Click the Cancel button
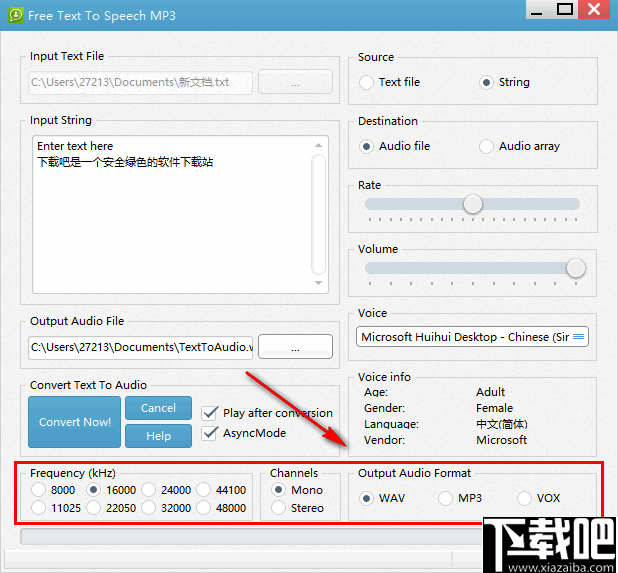The image size is (618, 573). pyautogui.click(x=158, y=408)
